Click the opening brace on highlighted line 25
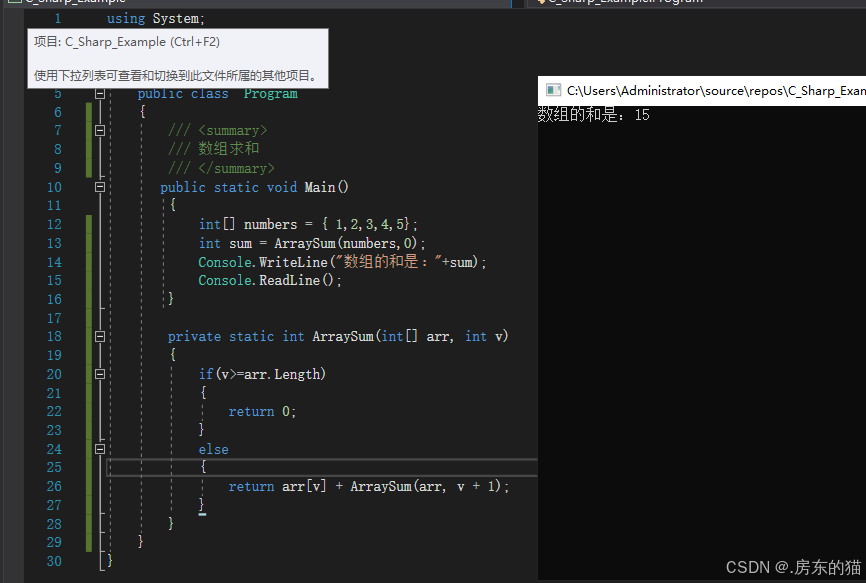The width and height of the screenshot is (866, 583). [203, 467]
